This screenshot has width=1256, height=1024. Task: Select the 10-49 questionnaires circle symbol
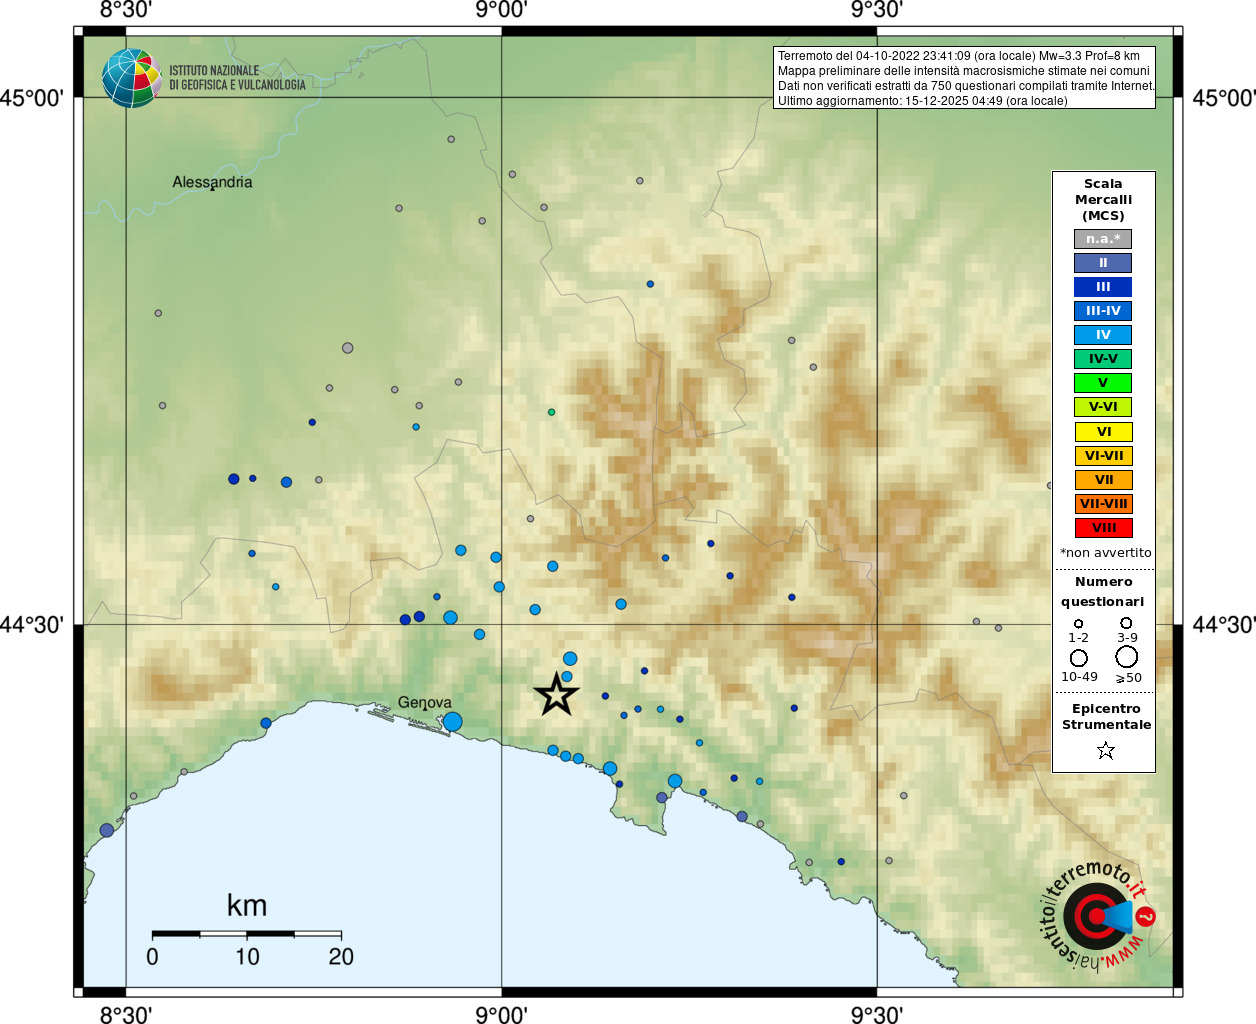1078,658
